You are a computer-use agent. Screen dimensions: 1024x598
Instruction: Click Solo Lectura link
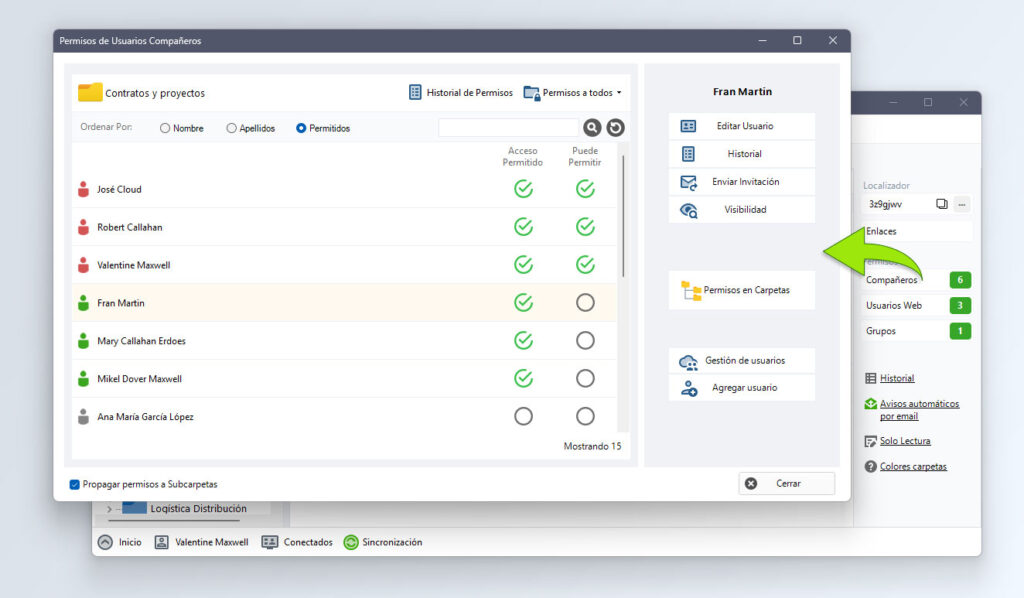904,441
